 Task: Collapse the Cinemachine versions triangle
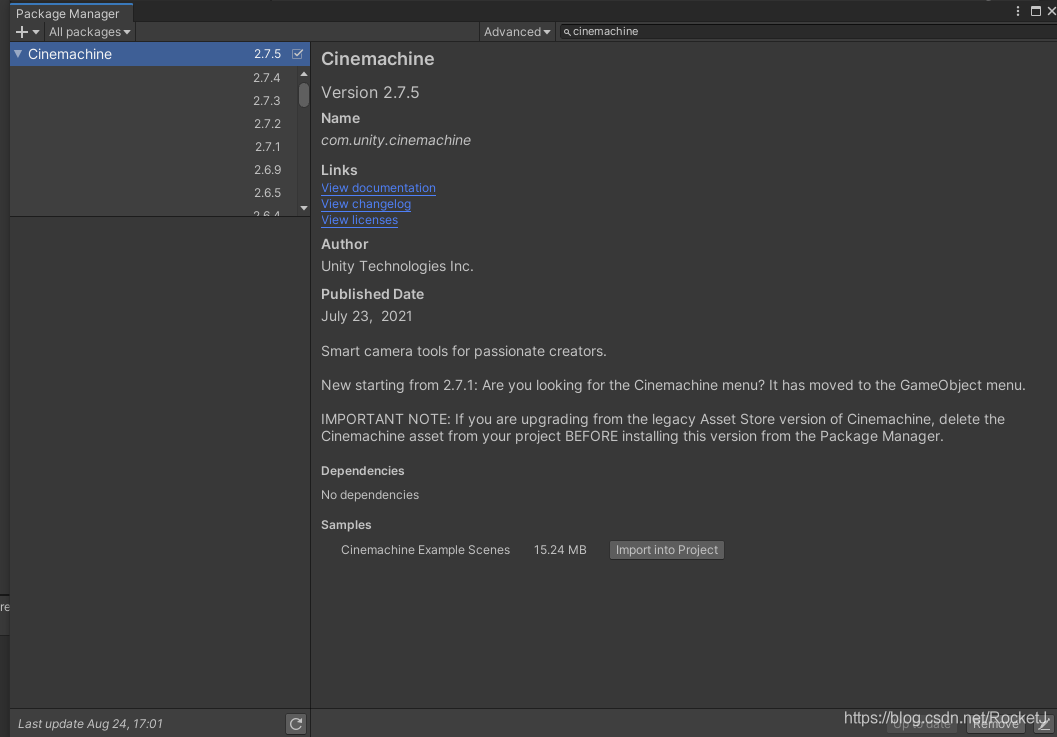coord(18,54)
